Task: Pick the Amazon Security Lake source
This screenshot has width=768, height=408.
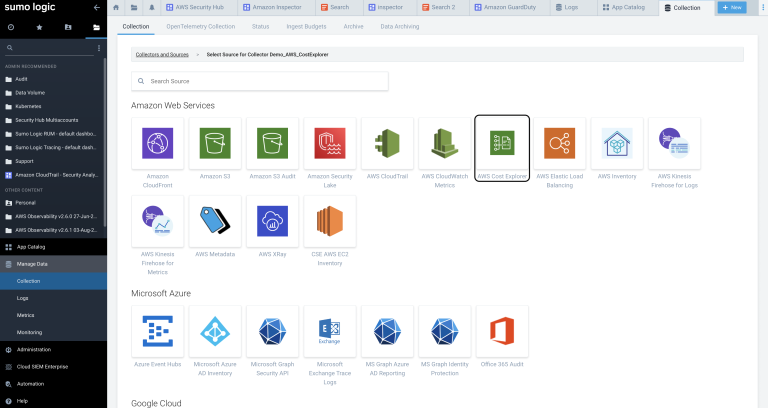Action: 330,143
